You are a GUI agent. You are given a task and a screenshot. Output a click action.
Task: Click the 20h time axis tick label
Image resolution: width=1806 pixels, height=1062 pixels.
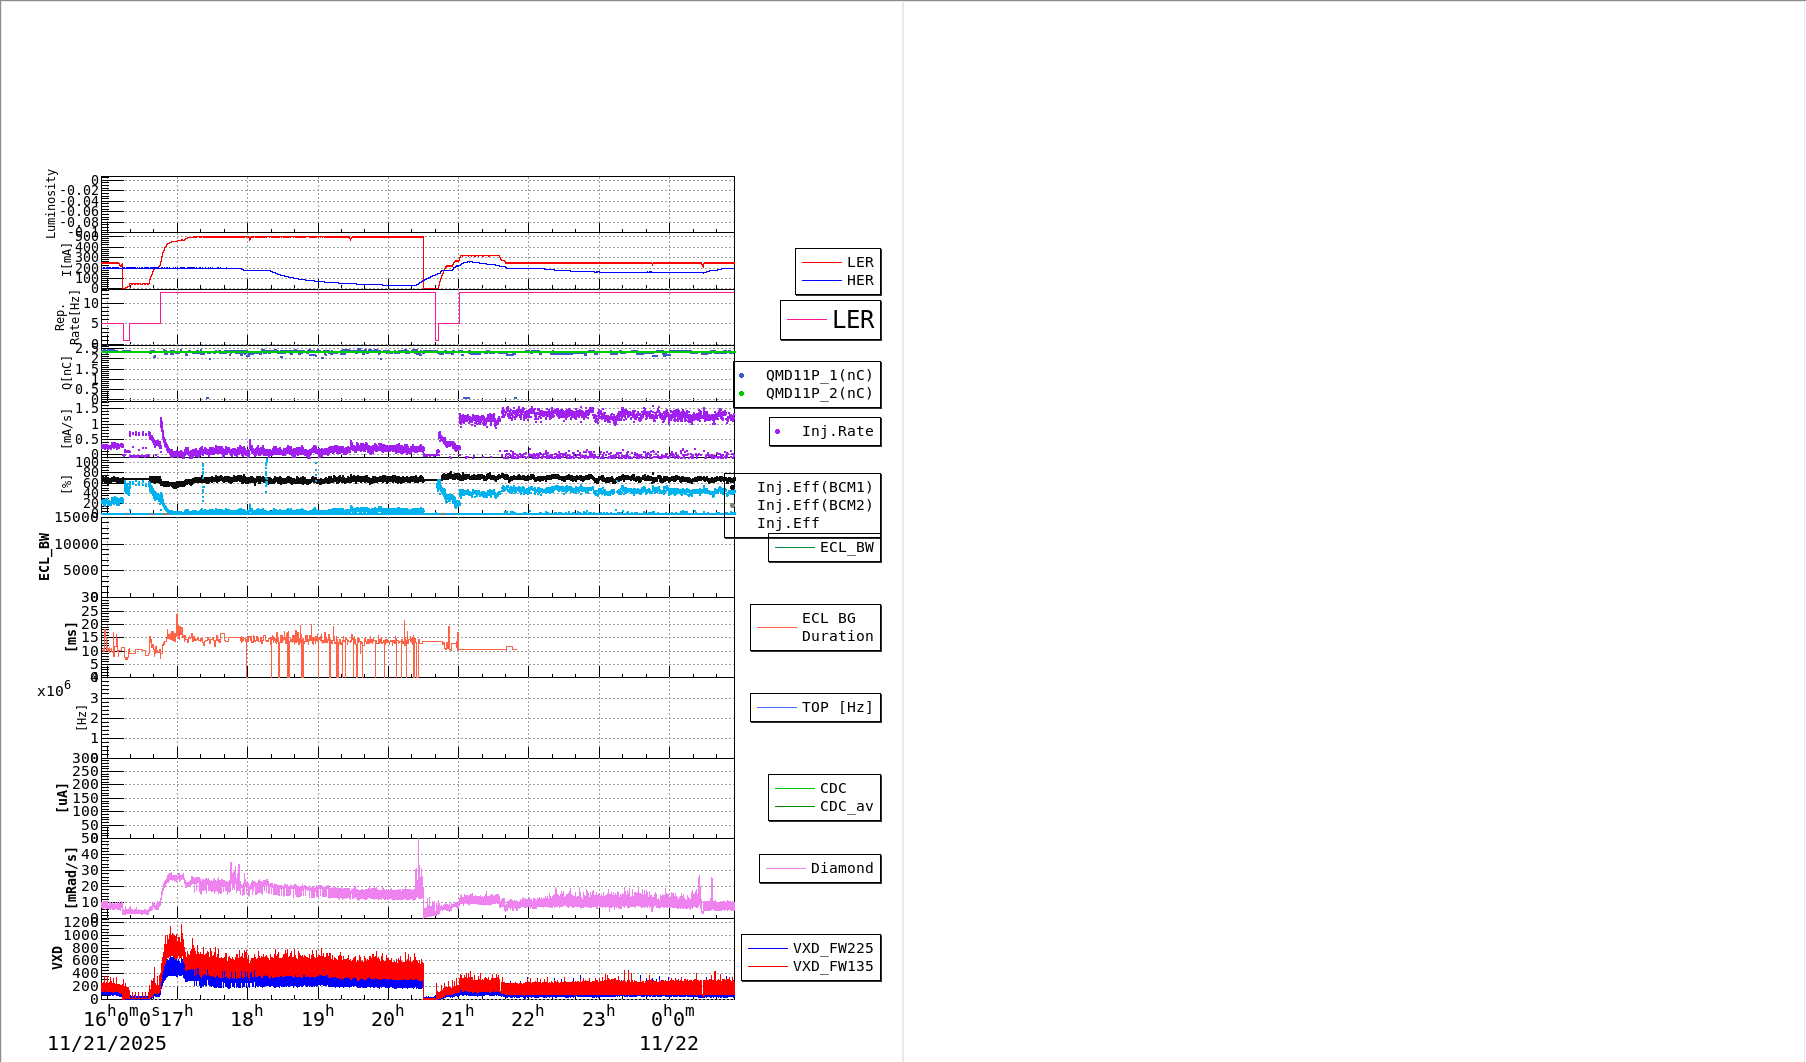(x=388, y=1018)
